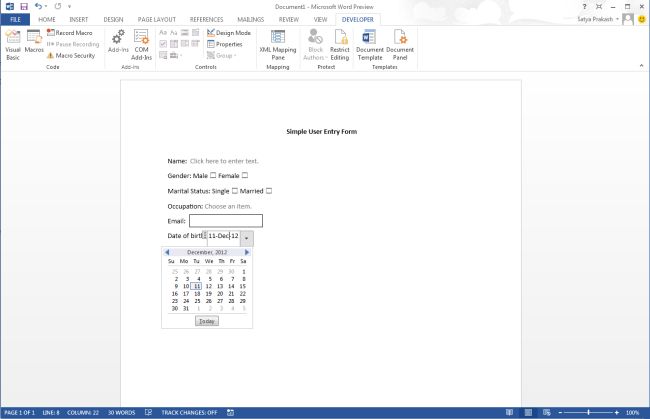Image resolution: width=650 pixels, height=419 pixels.
Task: Check the Male checkbox
Action: pyautogui.click(x=213, y=175)
